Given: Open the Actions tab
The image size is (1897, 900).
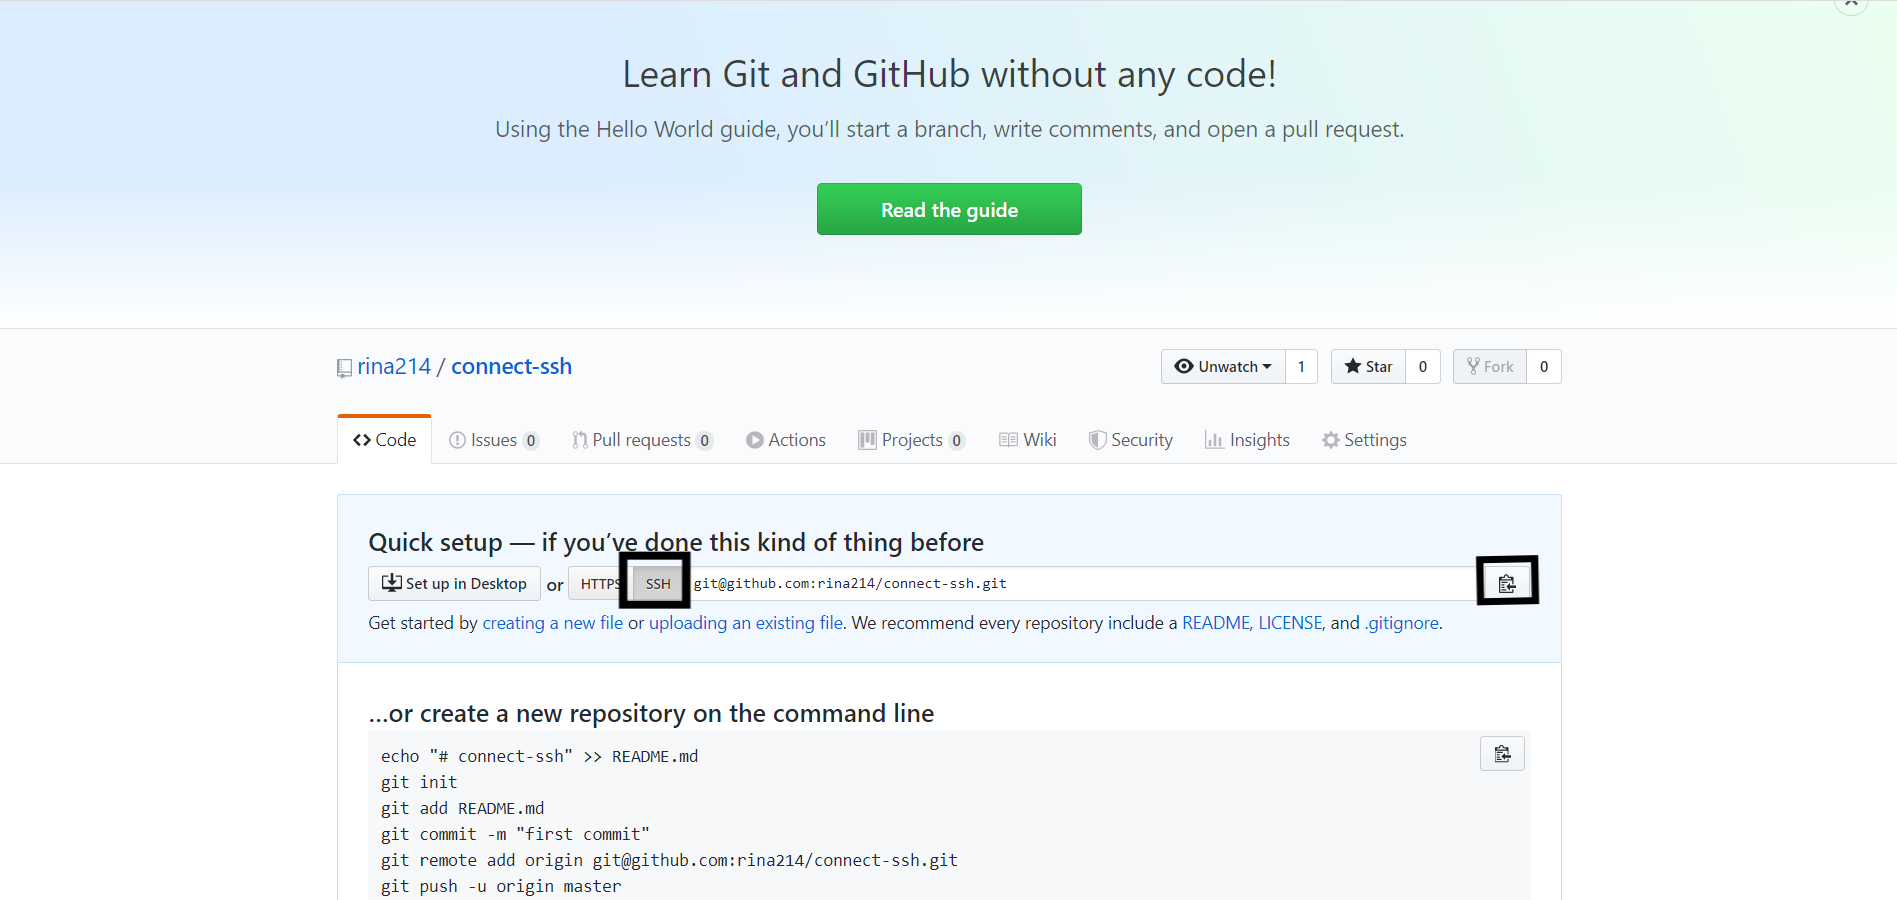Looking at the screenshot, I should coord(786,440).
